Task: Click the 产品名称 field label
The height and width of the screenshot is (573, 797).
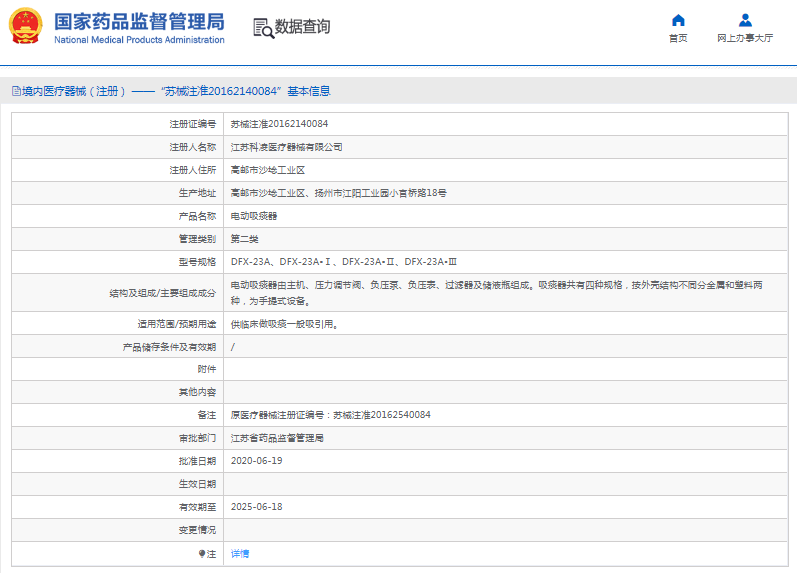Action: pos(197,216)
